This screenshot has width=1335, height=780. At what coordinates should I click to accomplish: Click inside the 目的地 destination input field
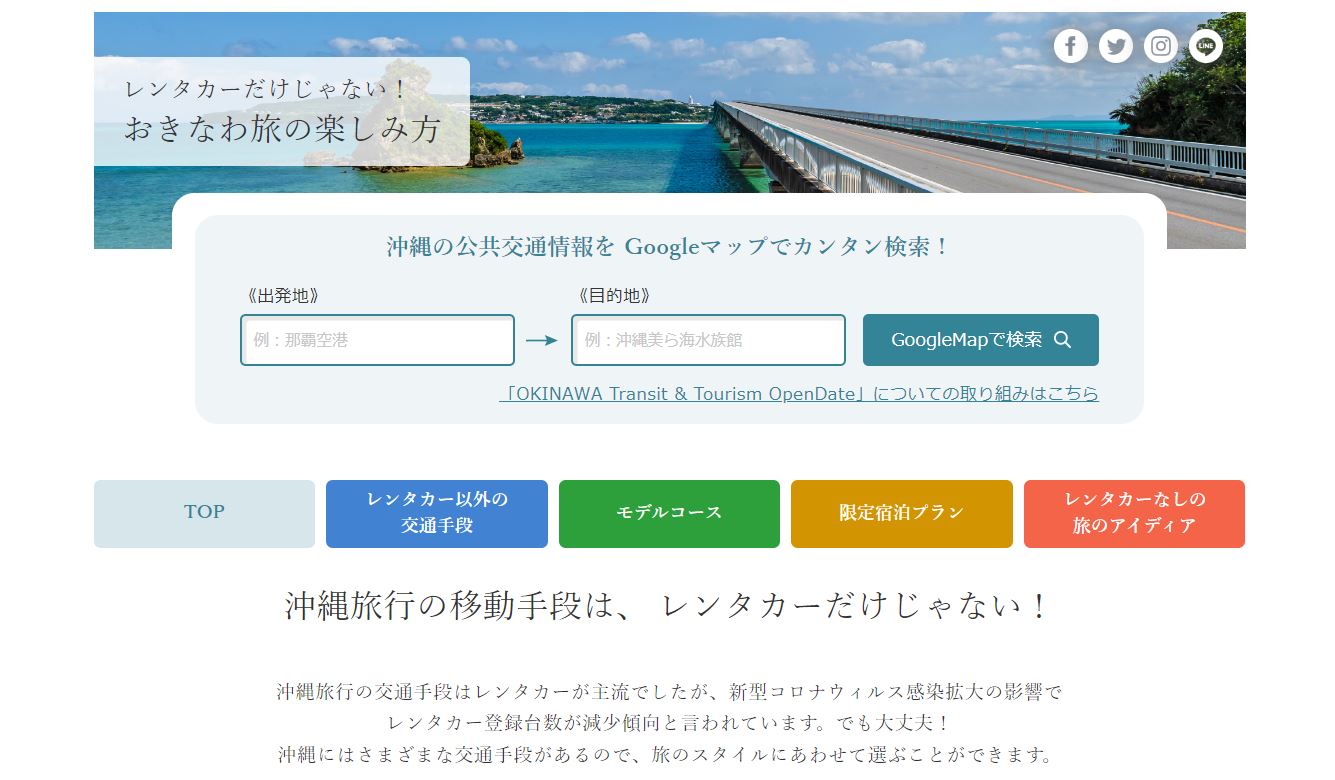click(x=708, y=340)
